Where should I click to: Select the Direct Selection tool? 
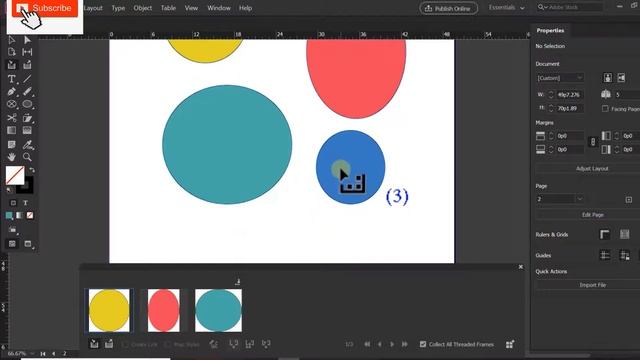pos(27,40)
